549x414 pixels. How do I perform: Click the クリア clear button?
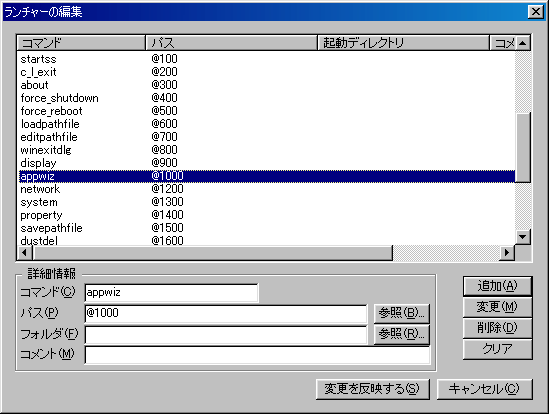(498, 349)
